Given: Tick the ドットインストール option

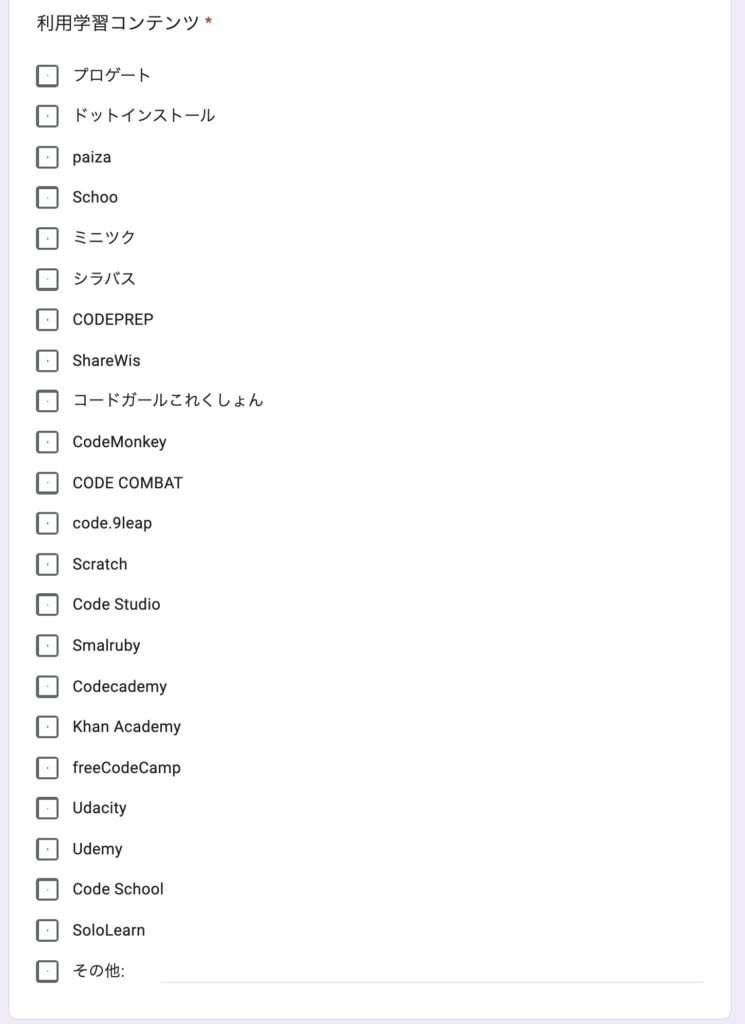Looking at the screenshot, I should pyautogui.click(x=47, y=116).
